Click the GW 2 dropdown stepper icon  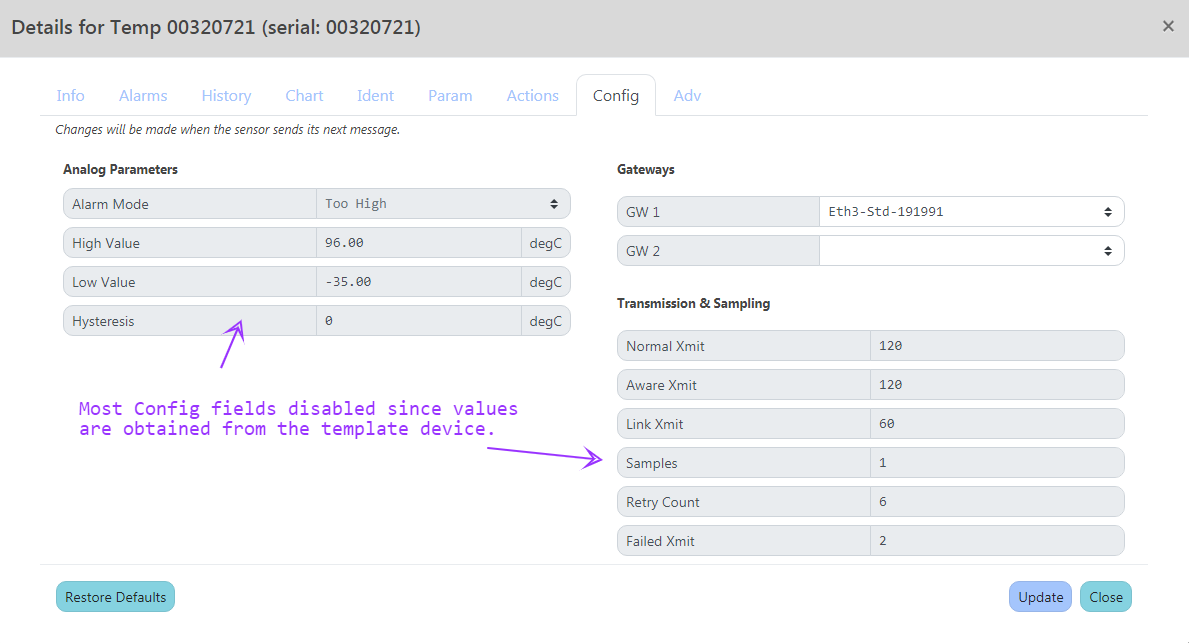[1107, 250]
